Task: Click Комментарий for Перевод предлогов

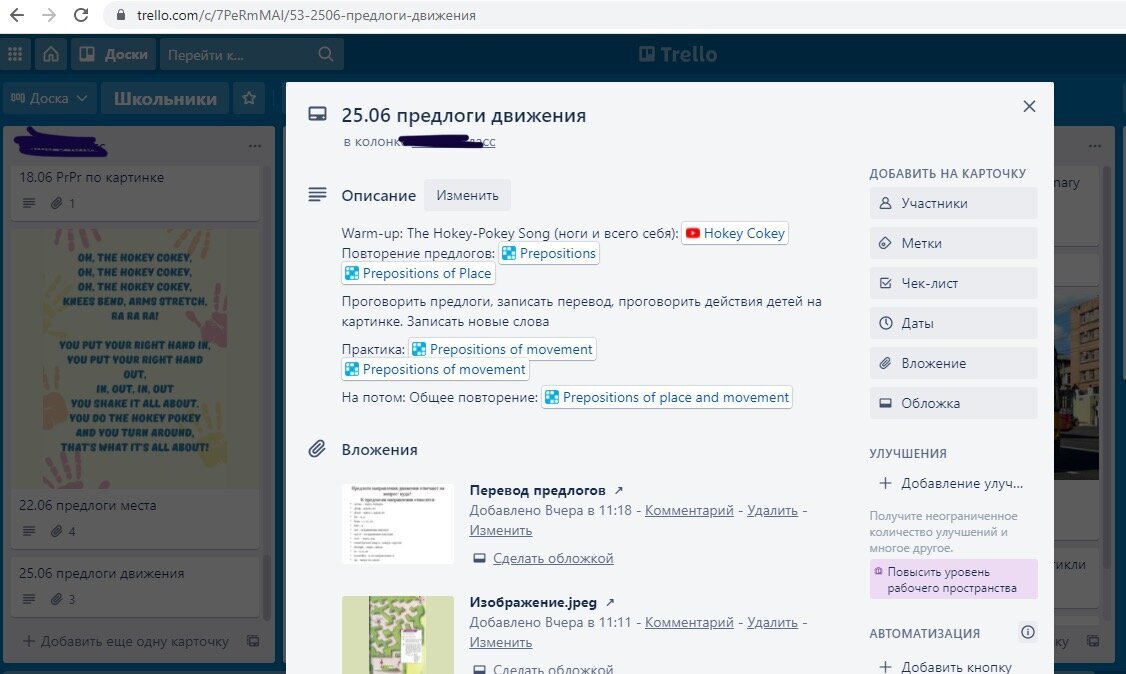Action: coord(689,510)
